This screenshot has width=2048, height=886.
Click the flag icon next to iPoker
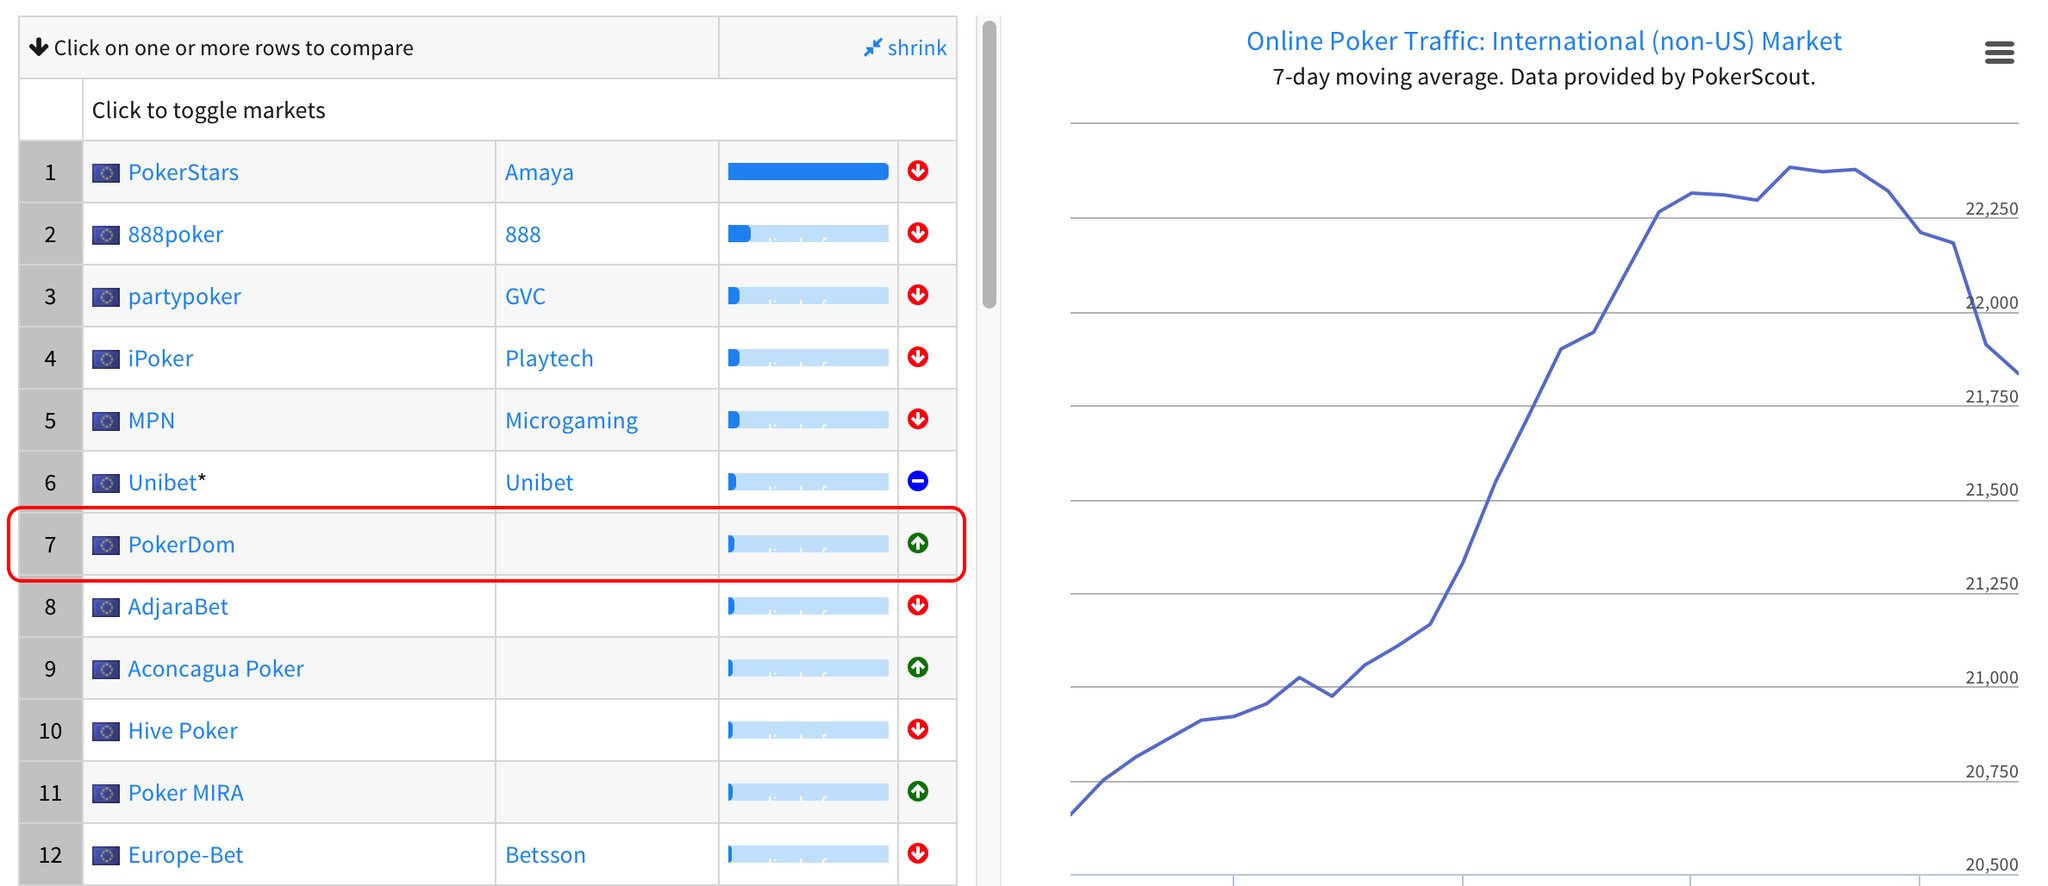(105, 359)
